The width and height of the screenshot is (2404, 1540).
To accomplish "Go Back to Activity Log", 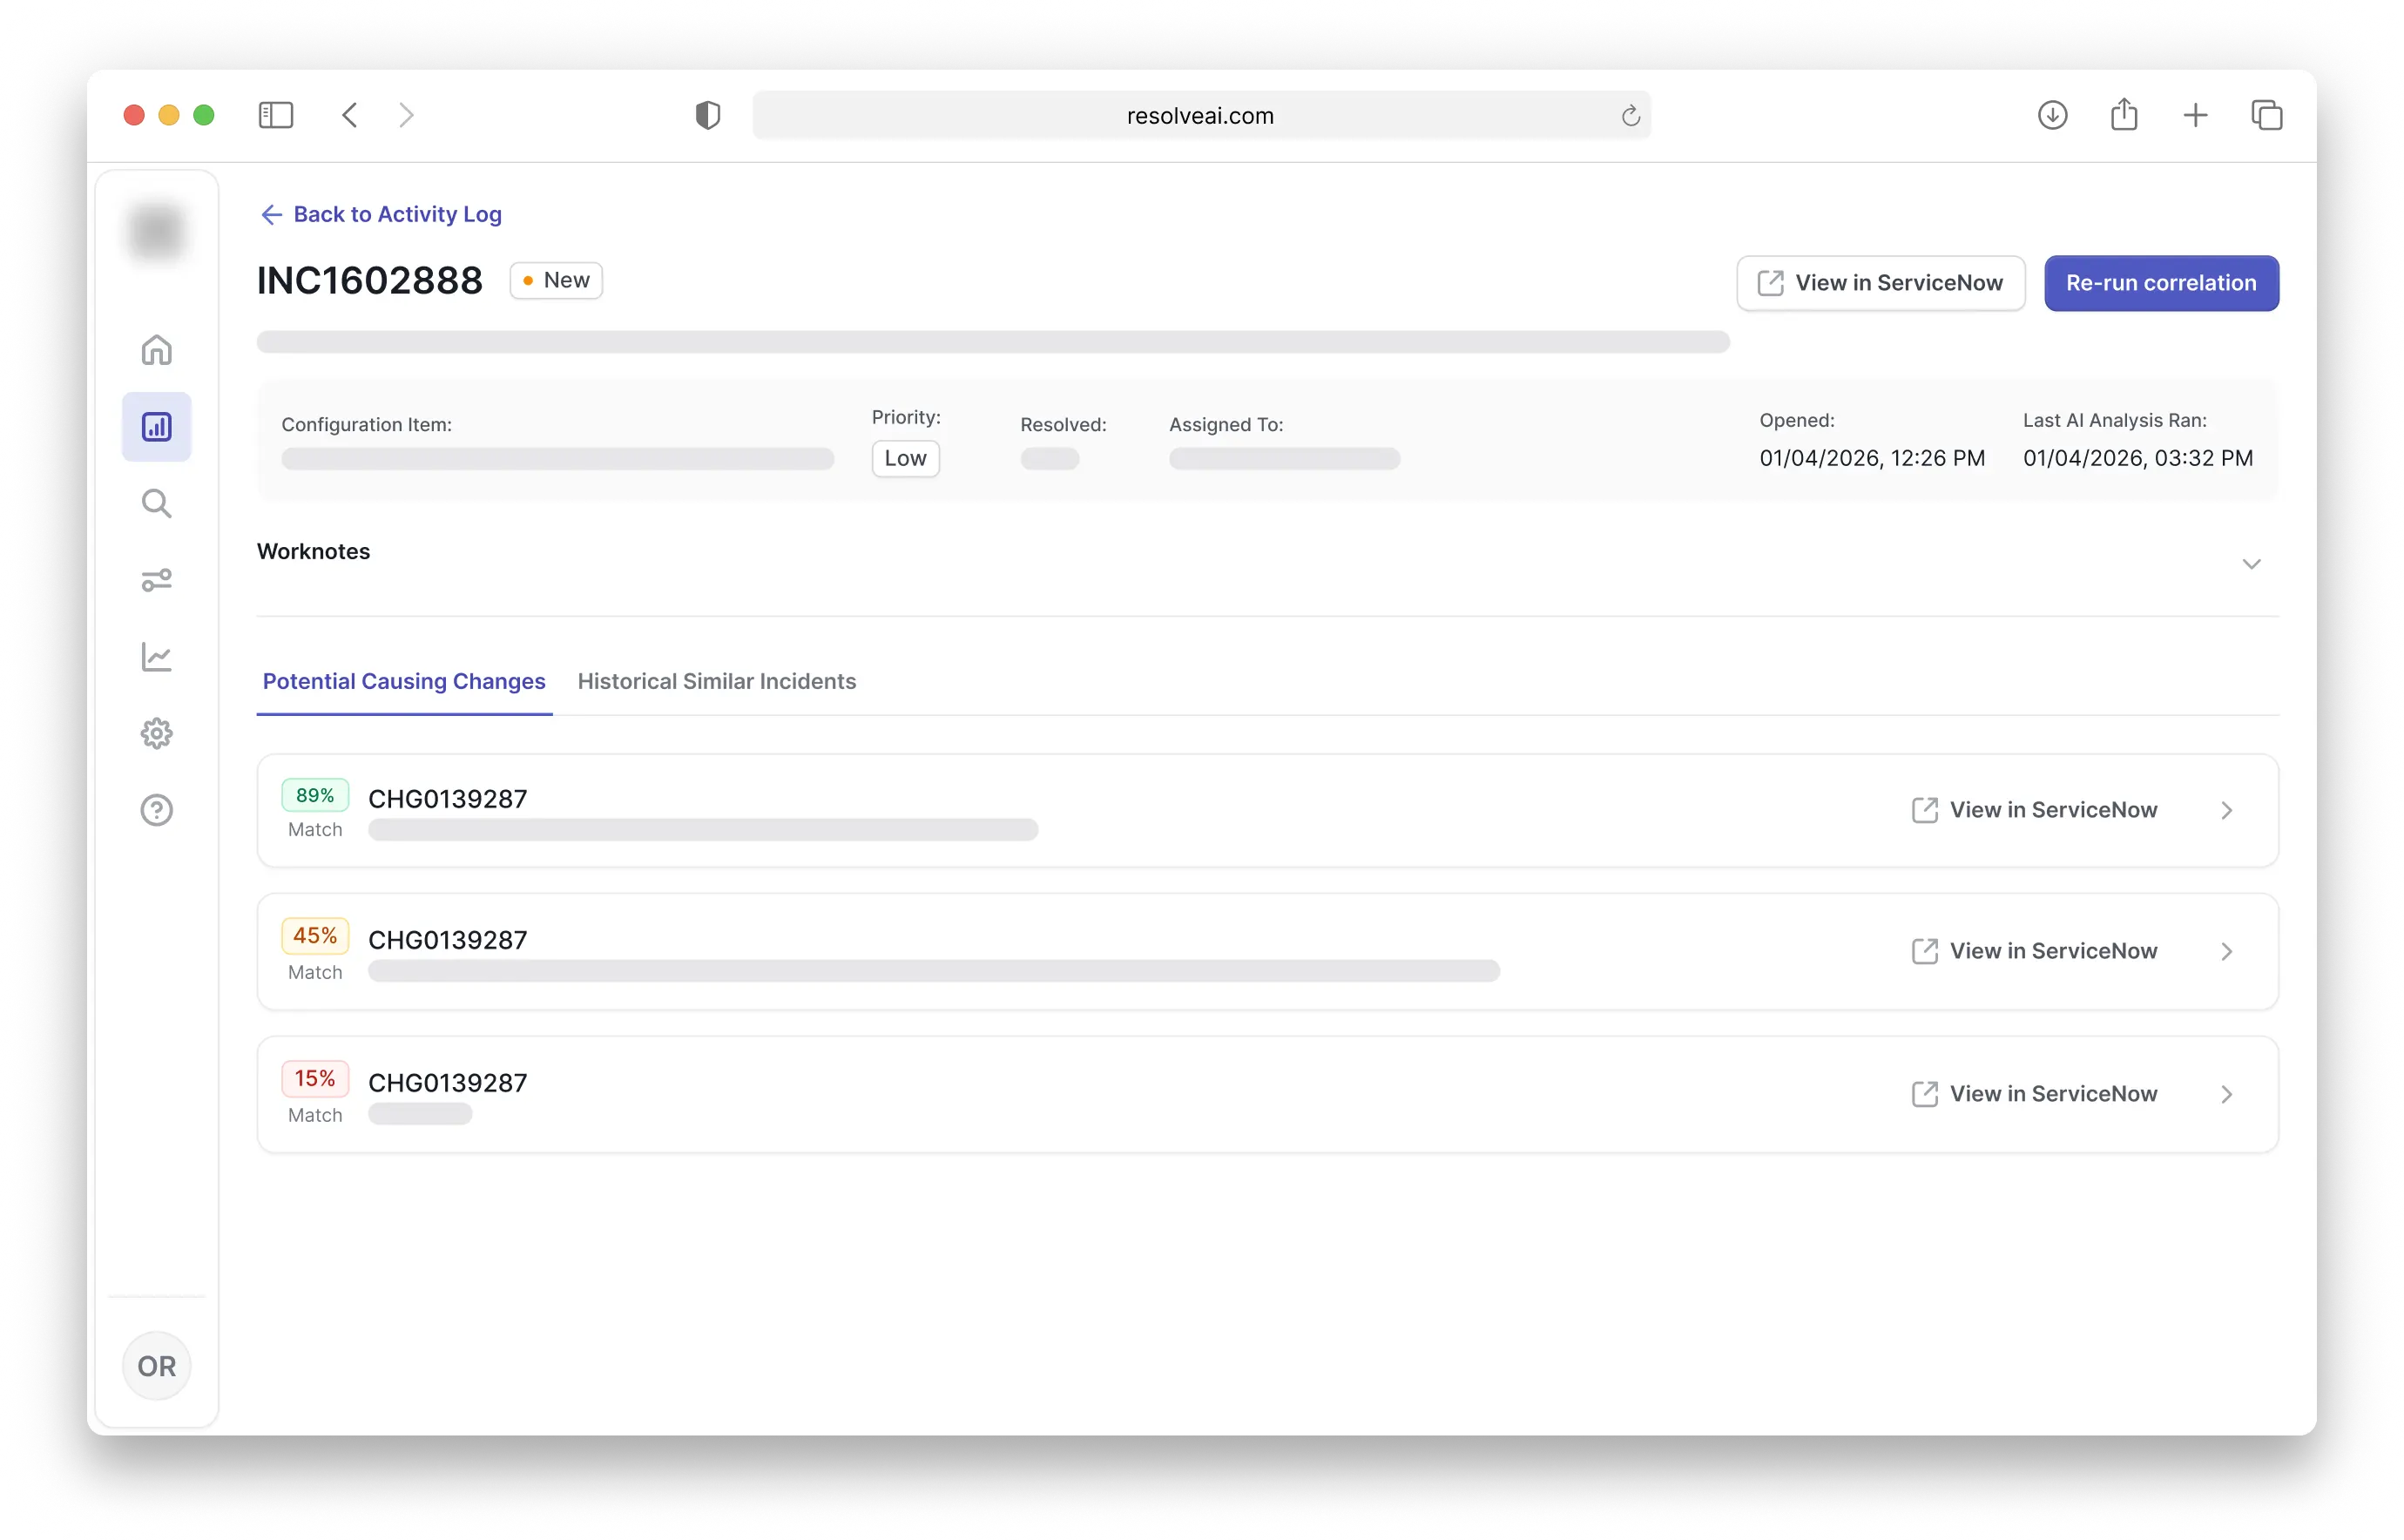I will [381, 214].
